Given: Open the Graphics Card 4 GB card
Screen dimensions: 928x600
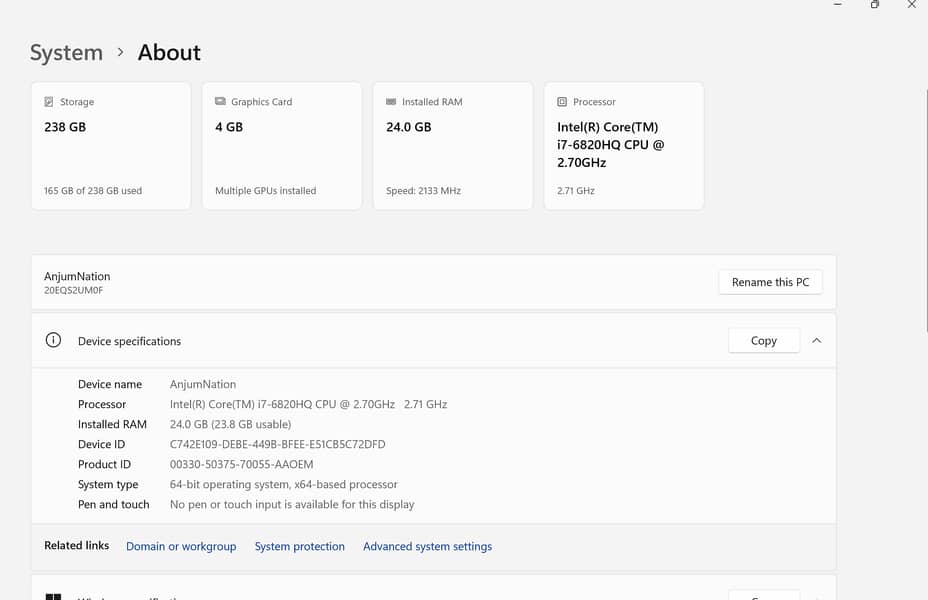Looking at the screenshot, I should (x=282, y=146).
